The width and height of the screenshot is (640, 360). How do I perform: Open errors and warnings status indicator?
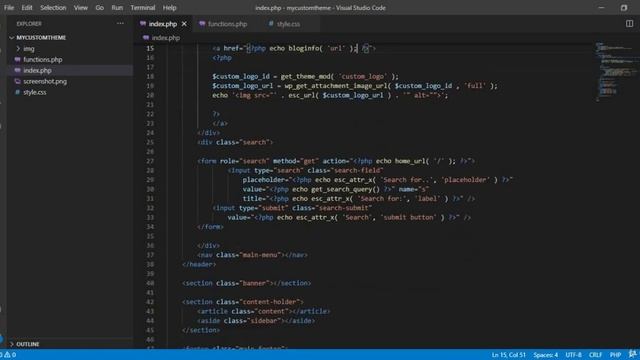click(8, 355)
